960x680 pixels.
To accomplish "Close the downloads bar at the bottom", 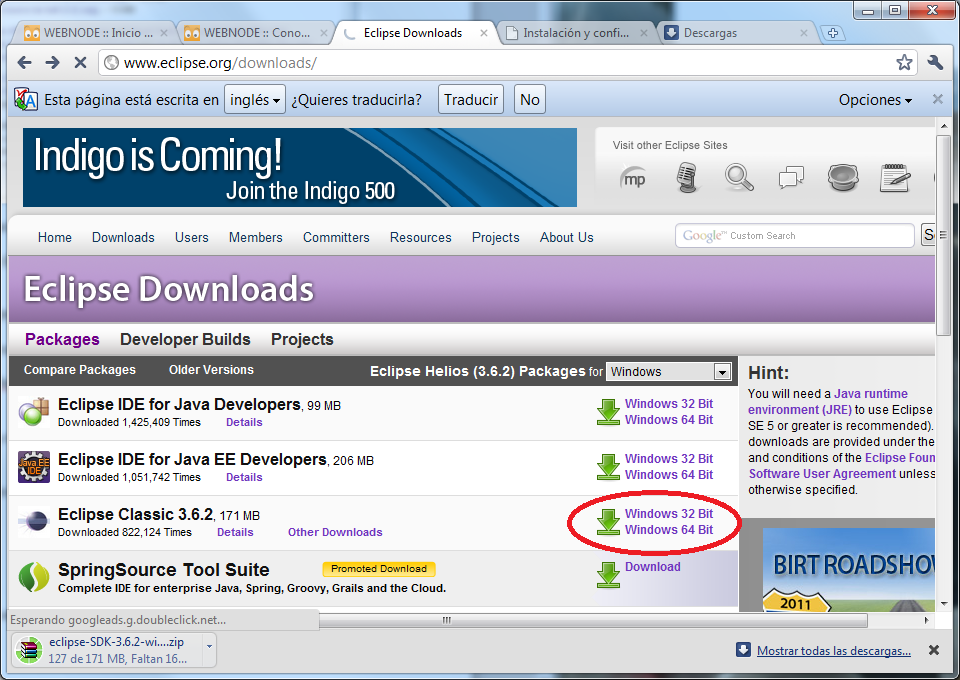I will coord(934,650).
